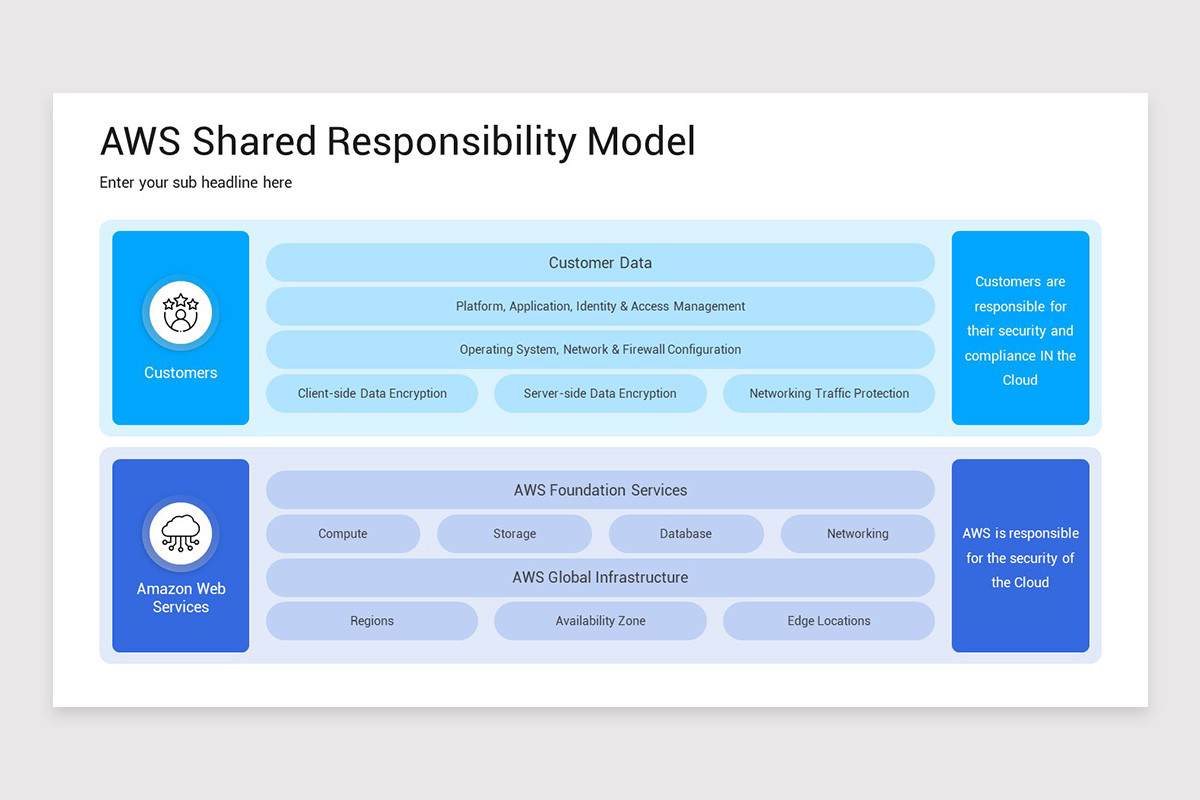Image resolution: width=1200 pixels, height=800 pixels.
Task: Click the AWS Shared Responsibility Model title
Action: tap(397, 141)
